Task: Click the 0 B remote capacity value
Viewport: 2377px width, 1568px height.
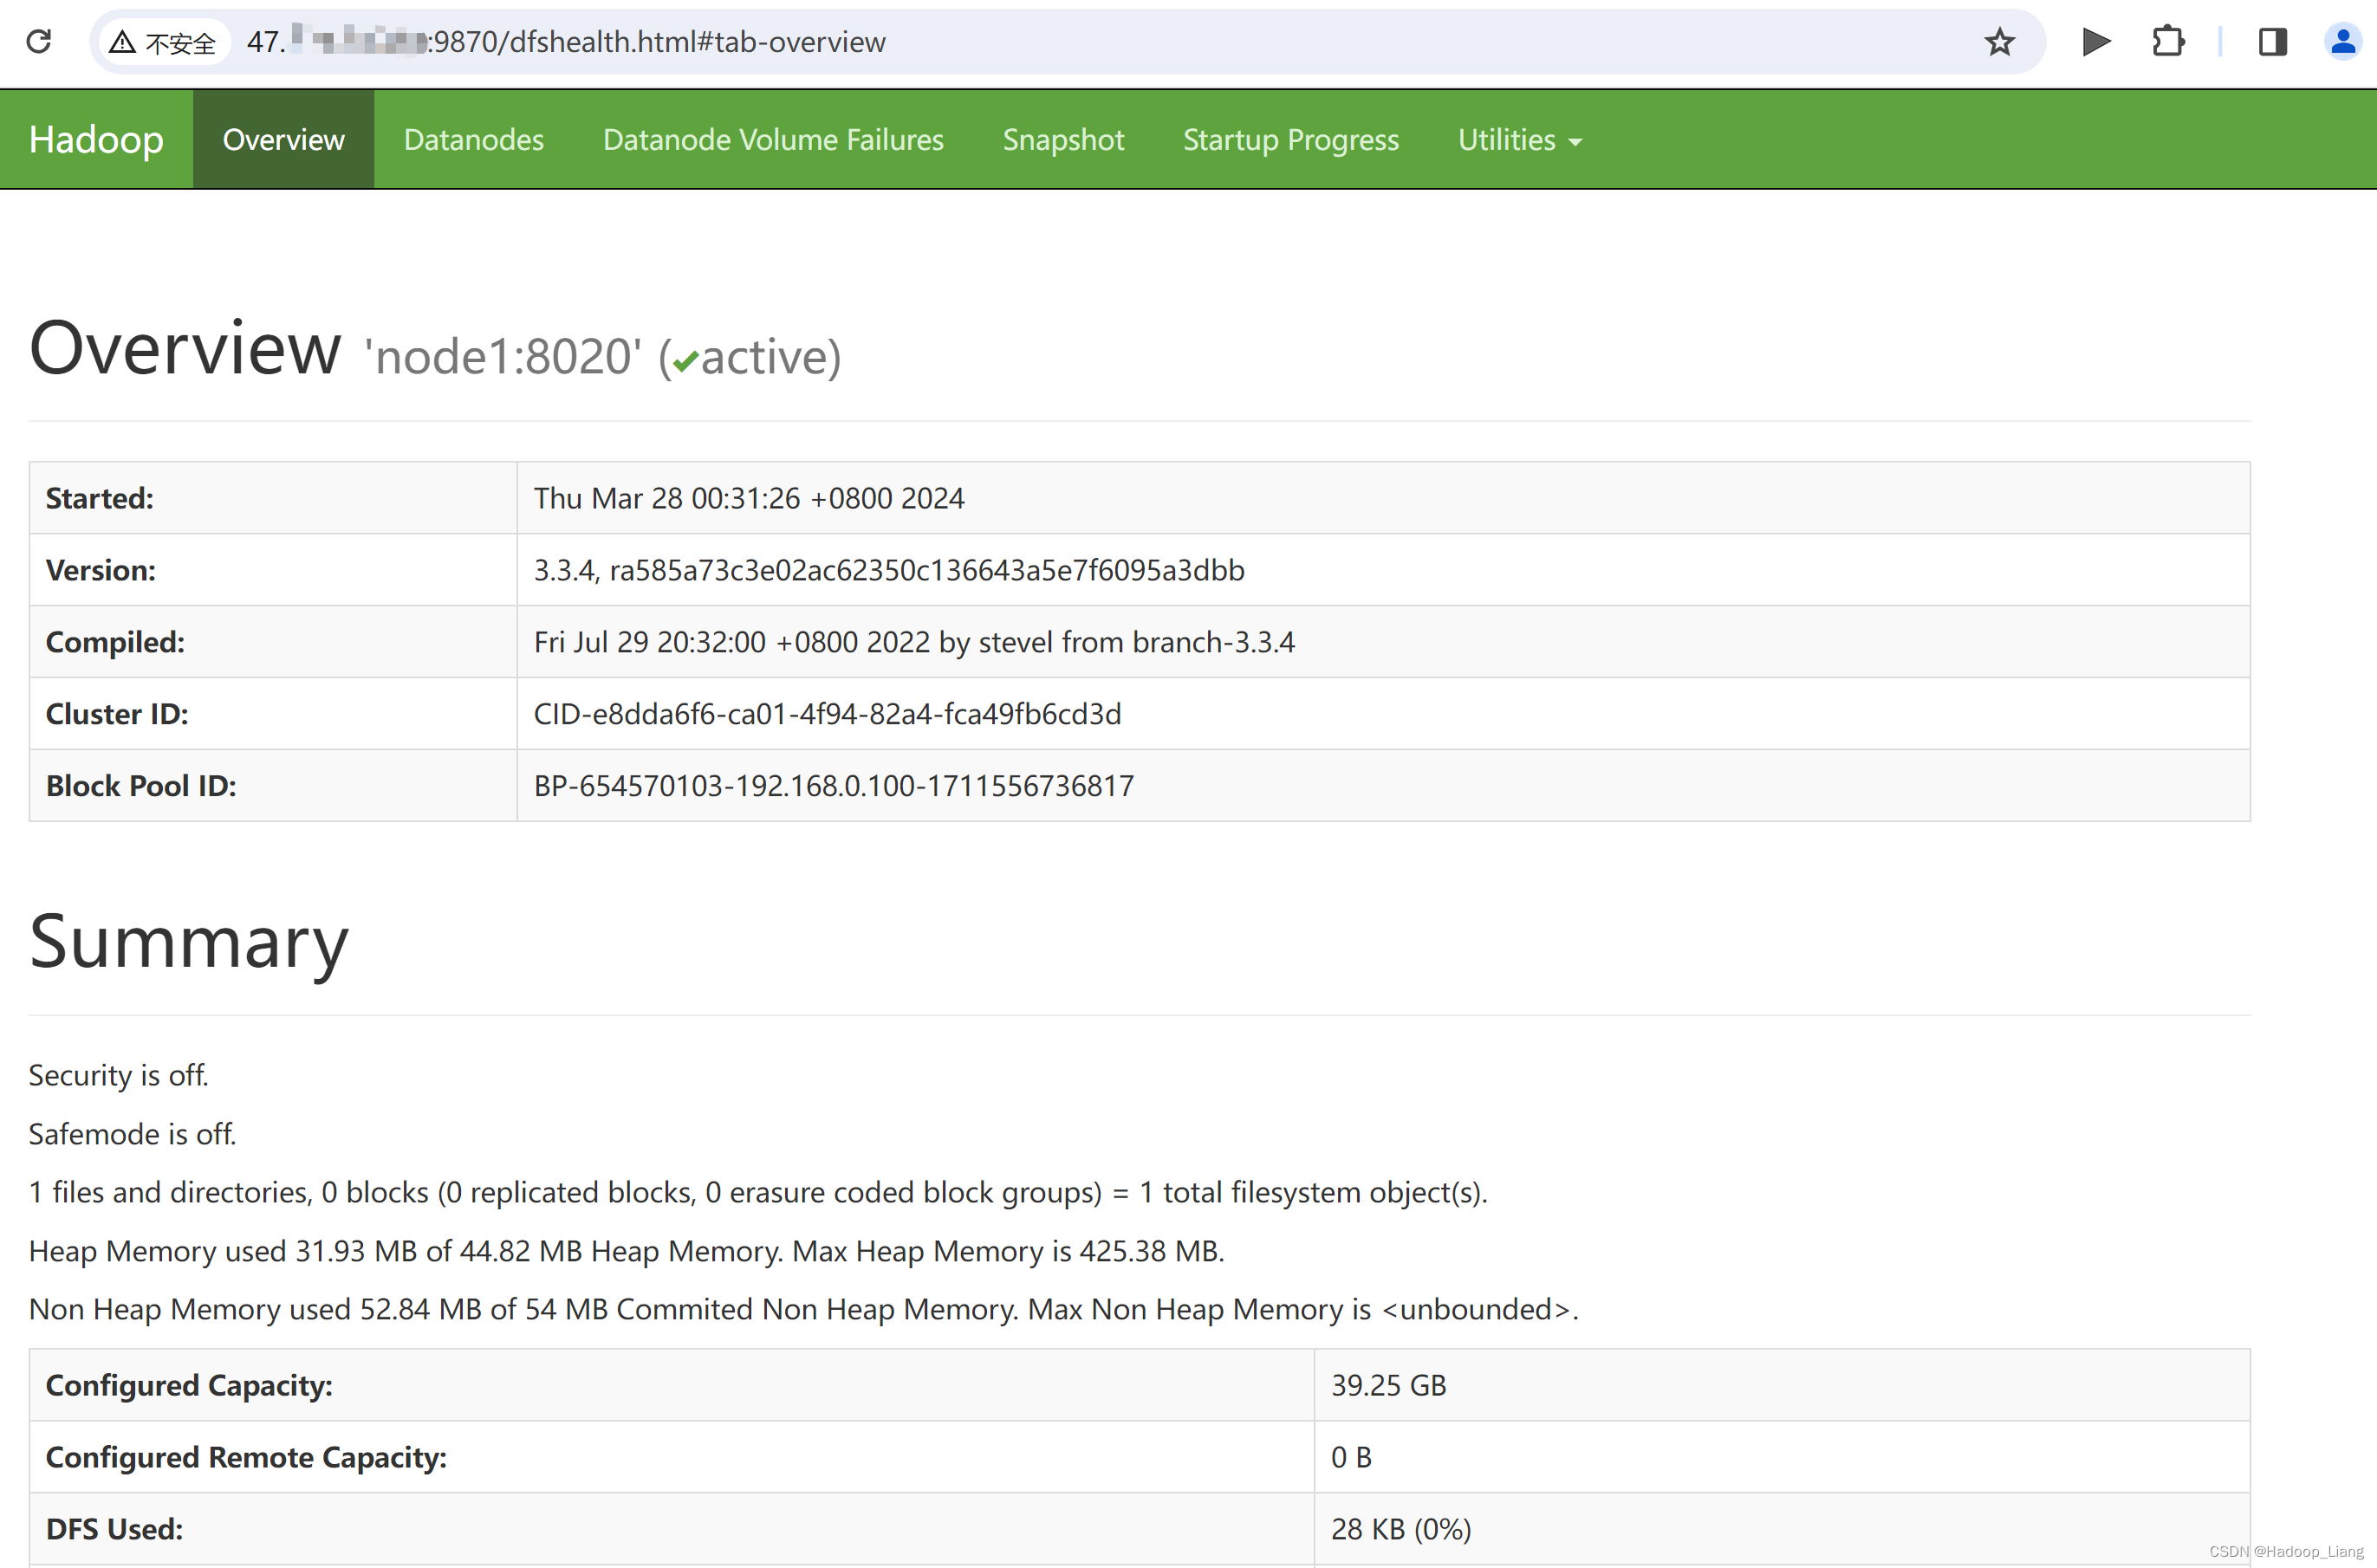Action: [1351, 1457]
